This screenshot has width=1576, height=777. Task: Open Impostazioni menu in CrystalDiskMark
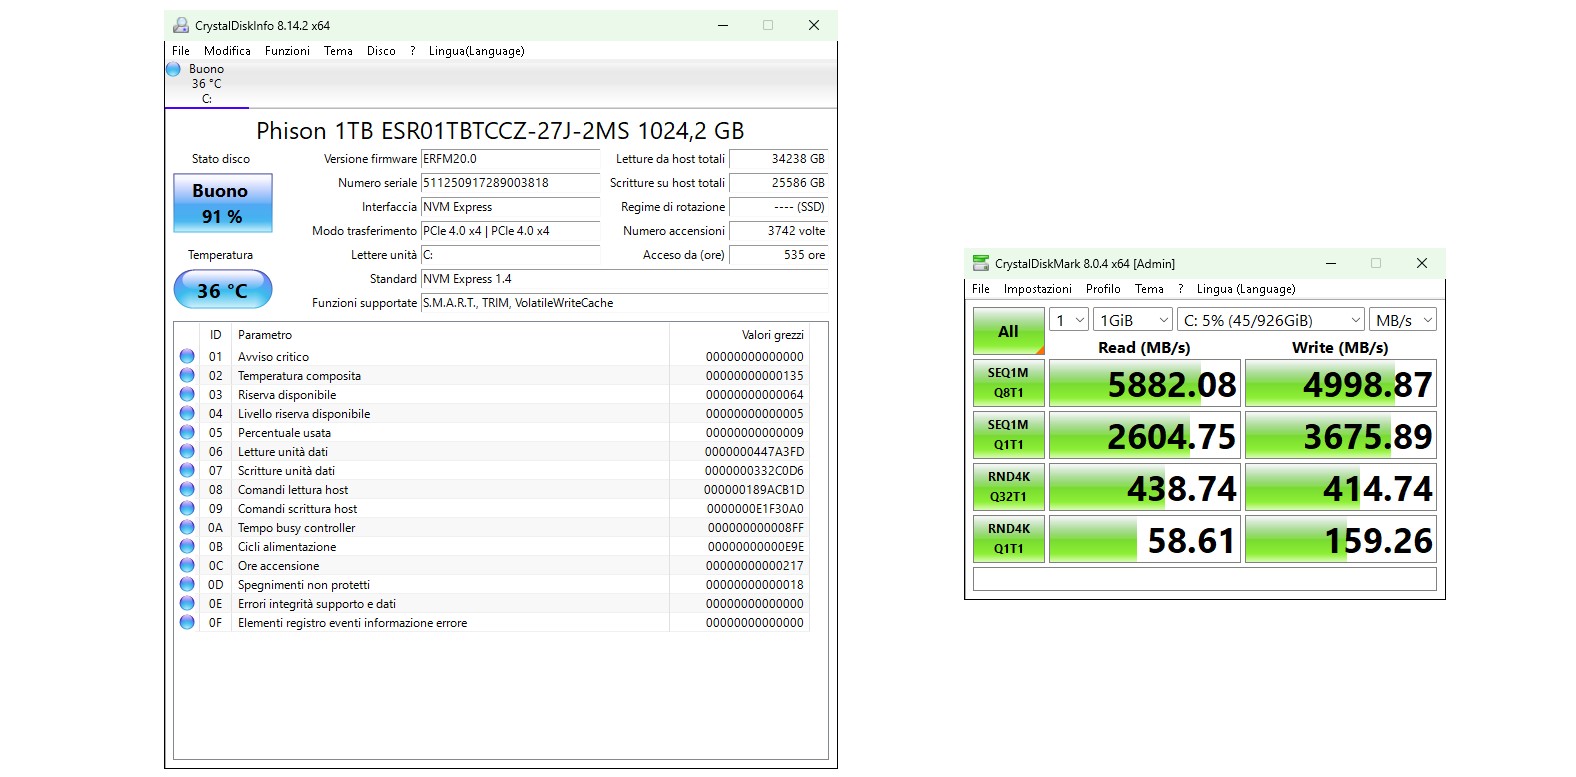pos(1037,289)
